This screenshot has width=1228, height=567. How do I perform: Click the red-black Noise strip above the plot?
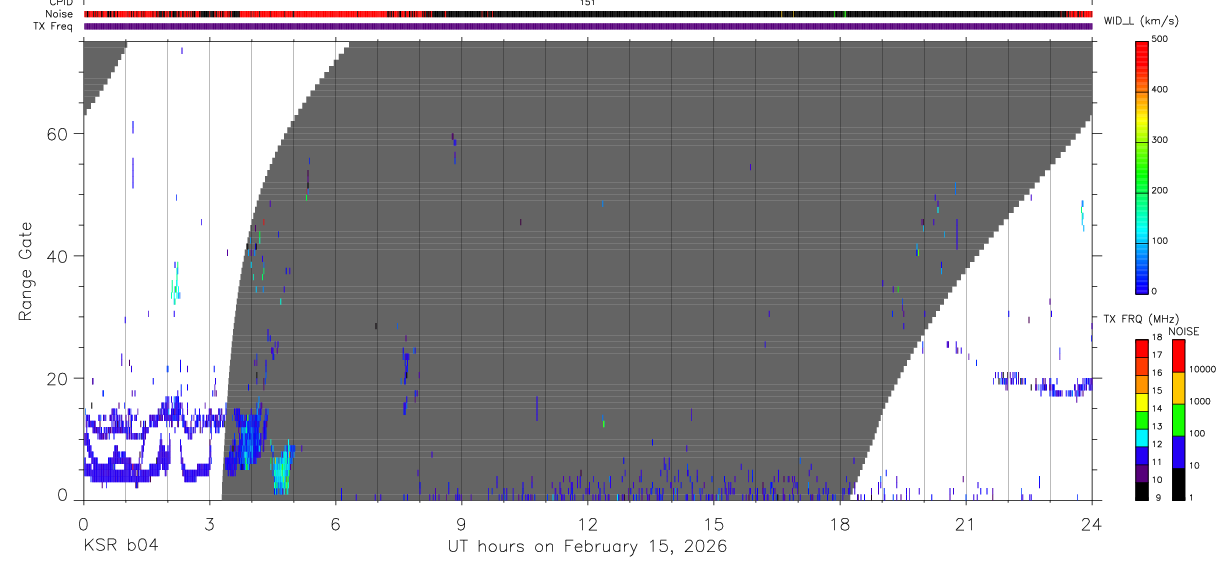(x=588, y=14)
